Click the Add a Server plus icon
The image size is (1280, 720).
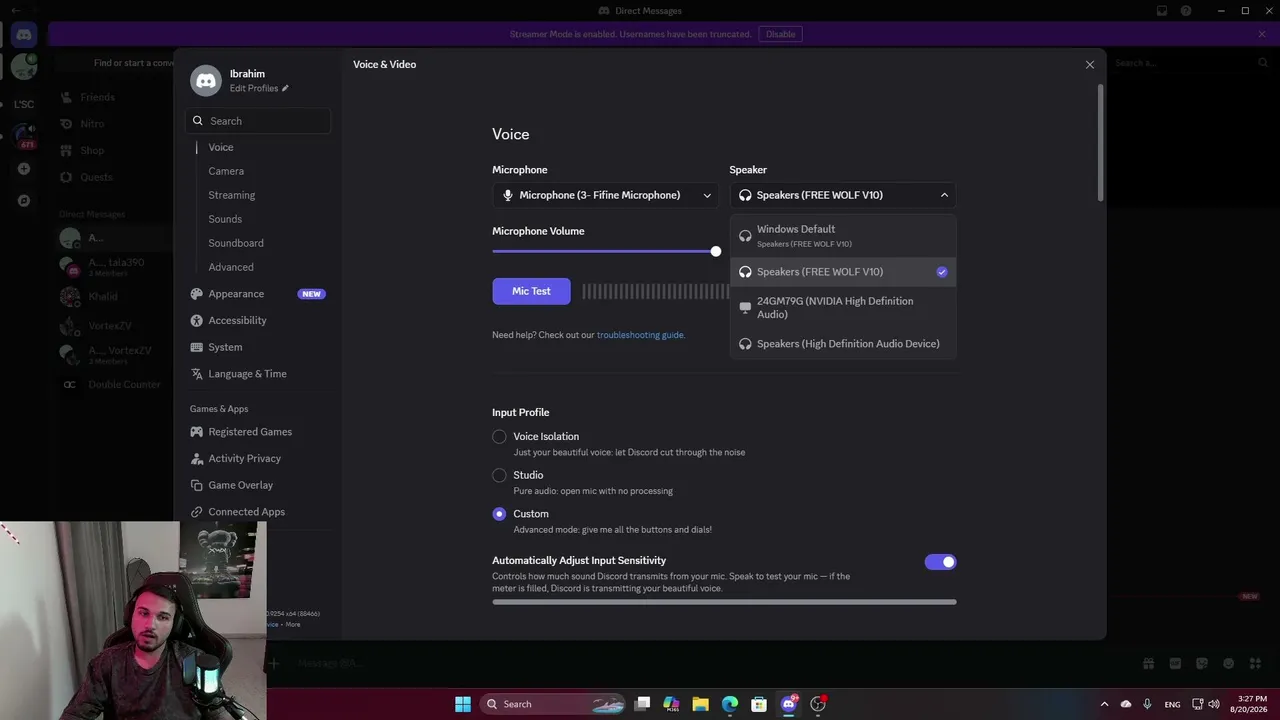coord(24,169)
